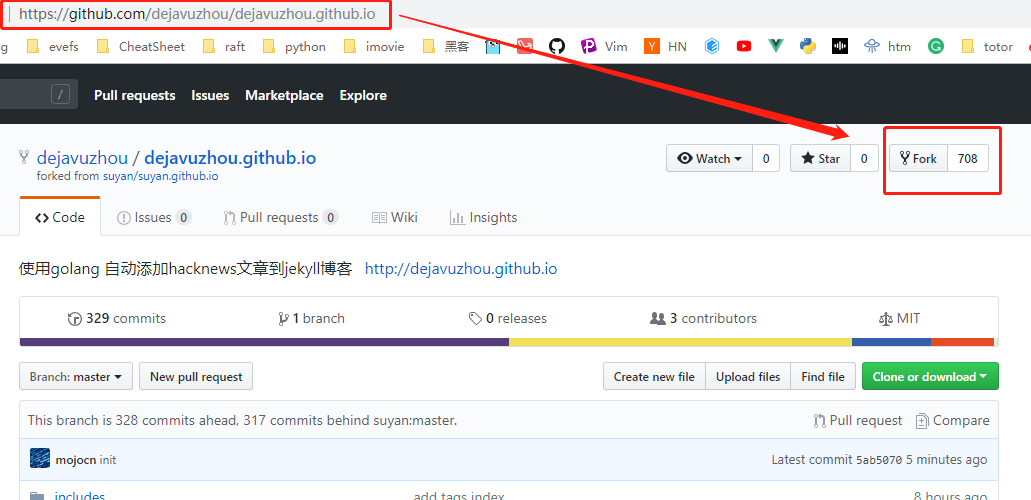Click Upload files button
Viewport: 1031px width, 500px height.
click(x=748, y=376)
